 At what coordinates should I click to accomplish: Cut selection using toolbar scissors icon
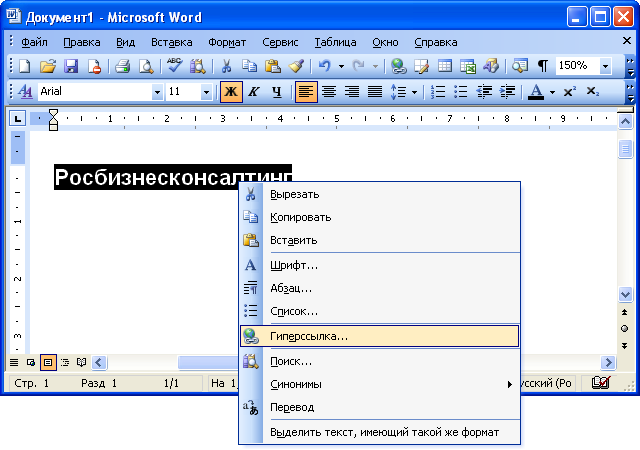coord(226,66)
